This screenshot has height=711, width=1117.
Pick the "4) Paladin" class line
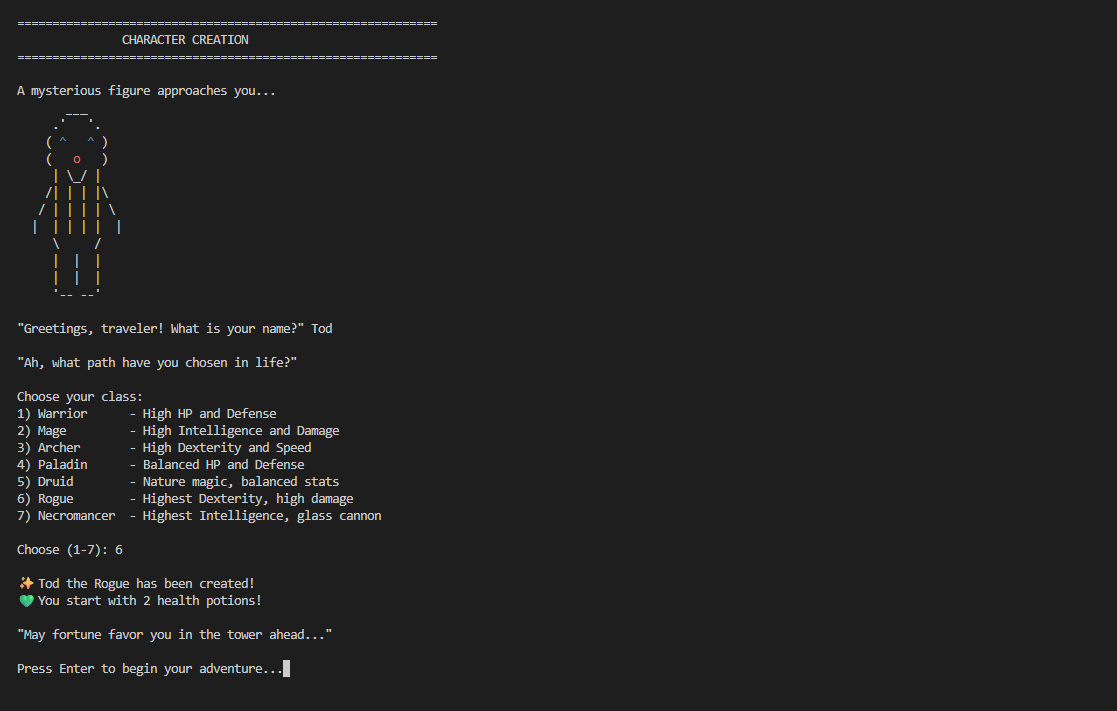pyautogui.click(x=52, y=465)
